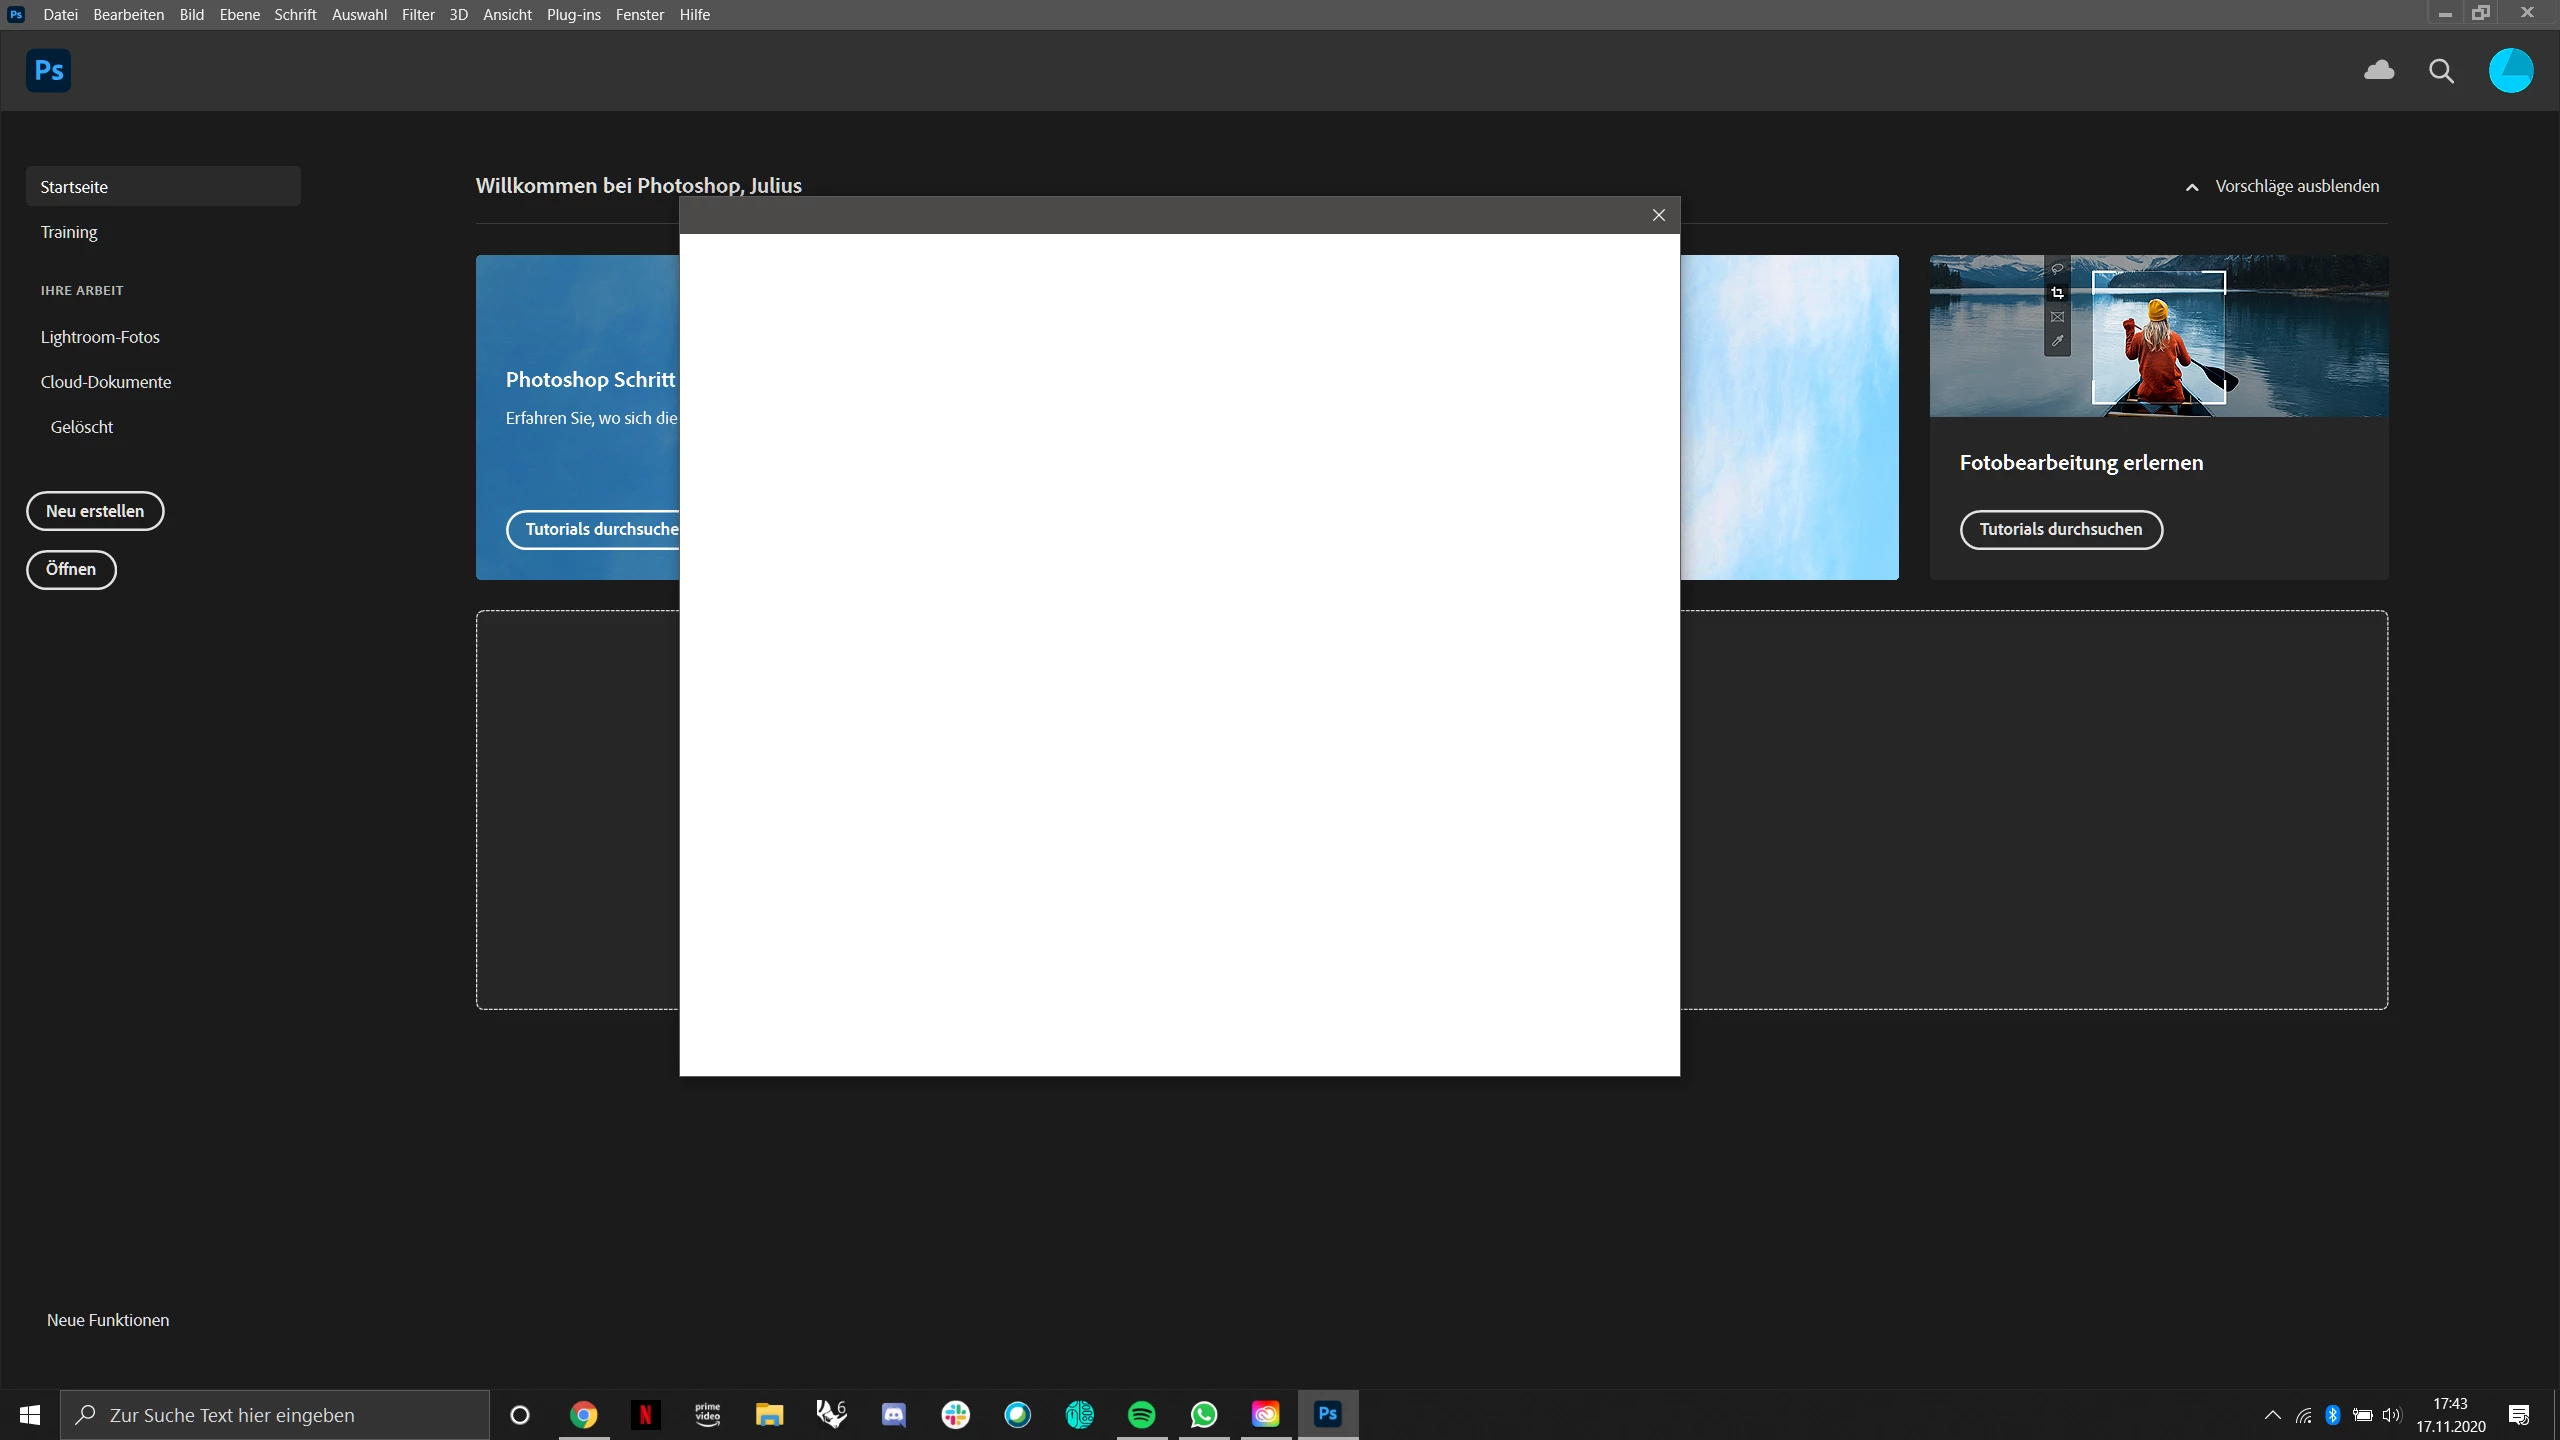Click the search magnifier icon
Image resolution: width=2560 pixels, height=1440 pixels.
point(2441,71)
